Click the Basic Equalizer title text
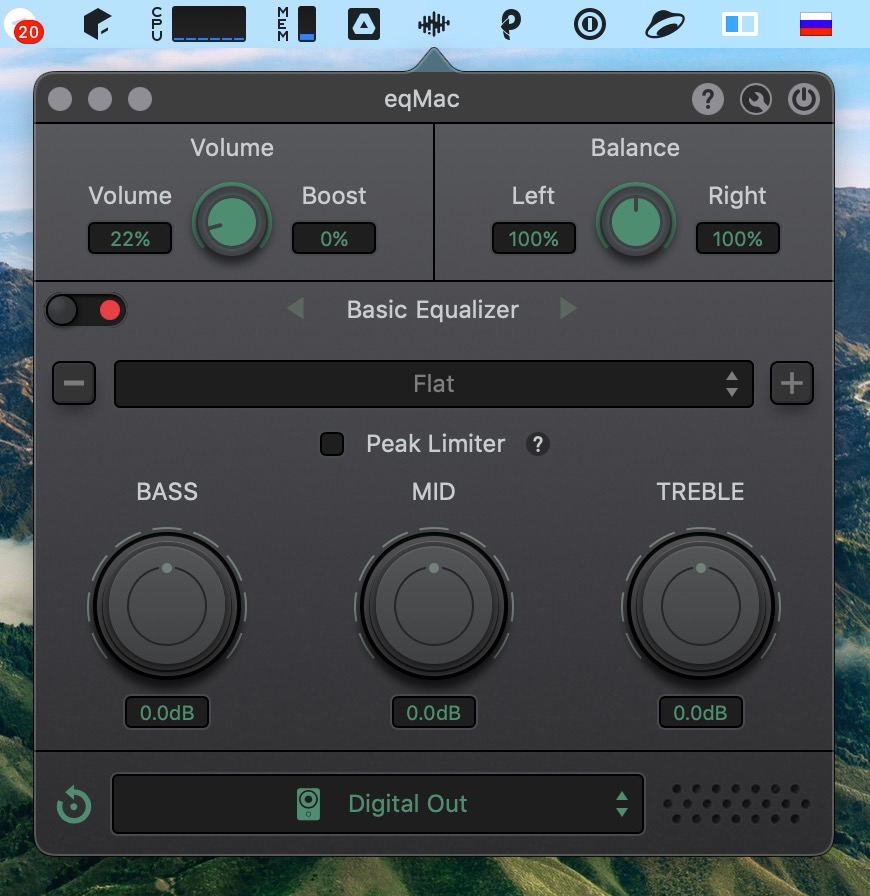 (433, 310)
